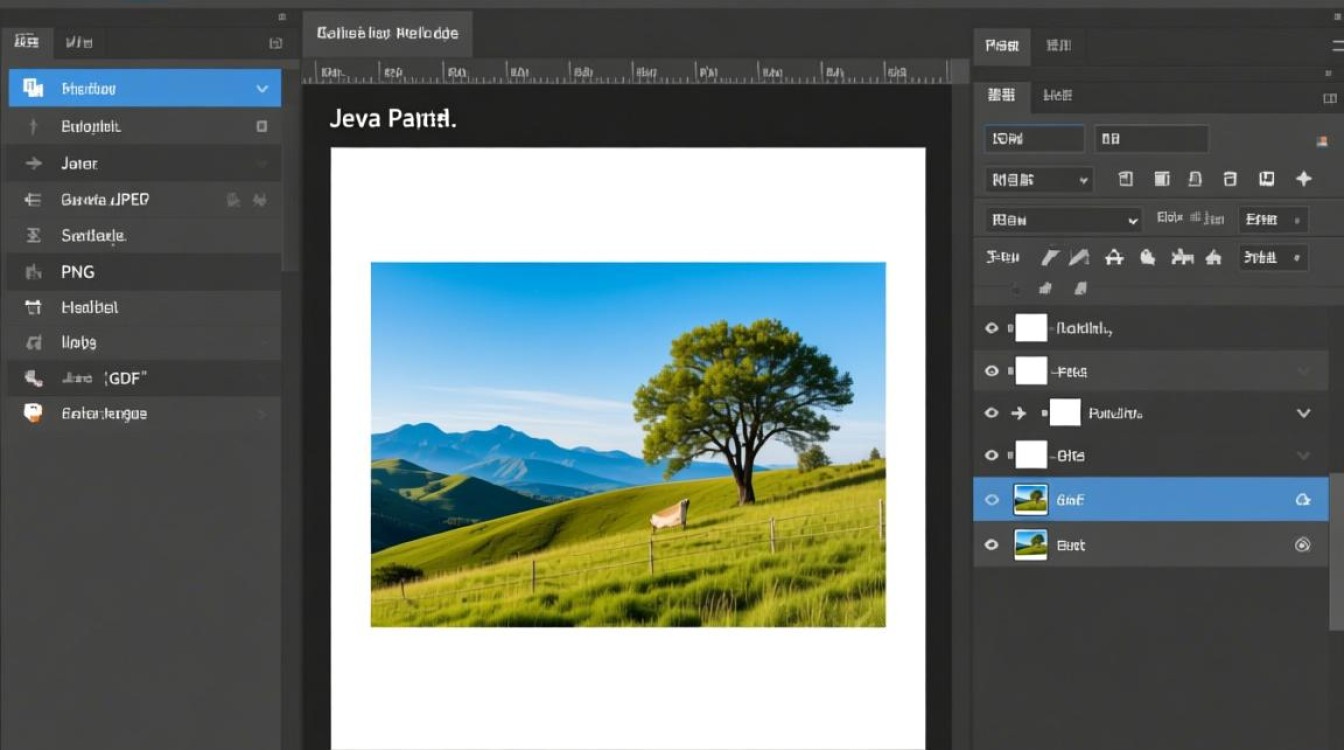This screenshot has height=750, width=1344.
Task: Open the document tab above the ruler
Action: pos(387,33)
